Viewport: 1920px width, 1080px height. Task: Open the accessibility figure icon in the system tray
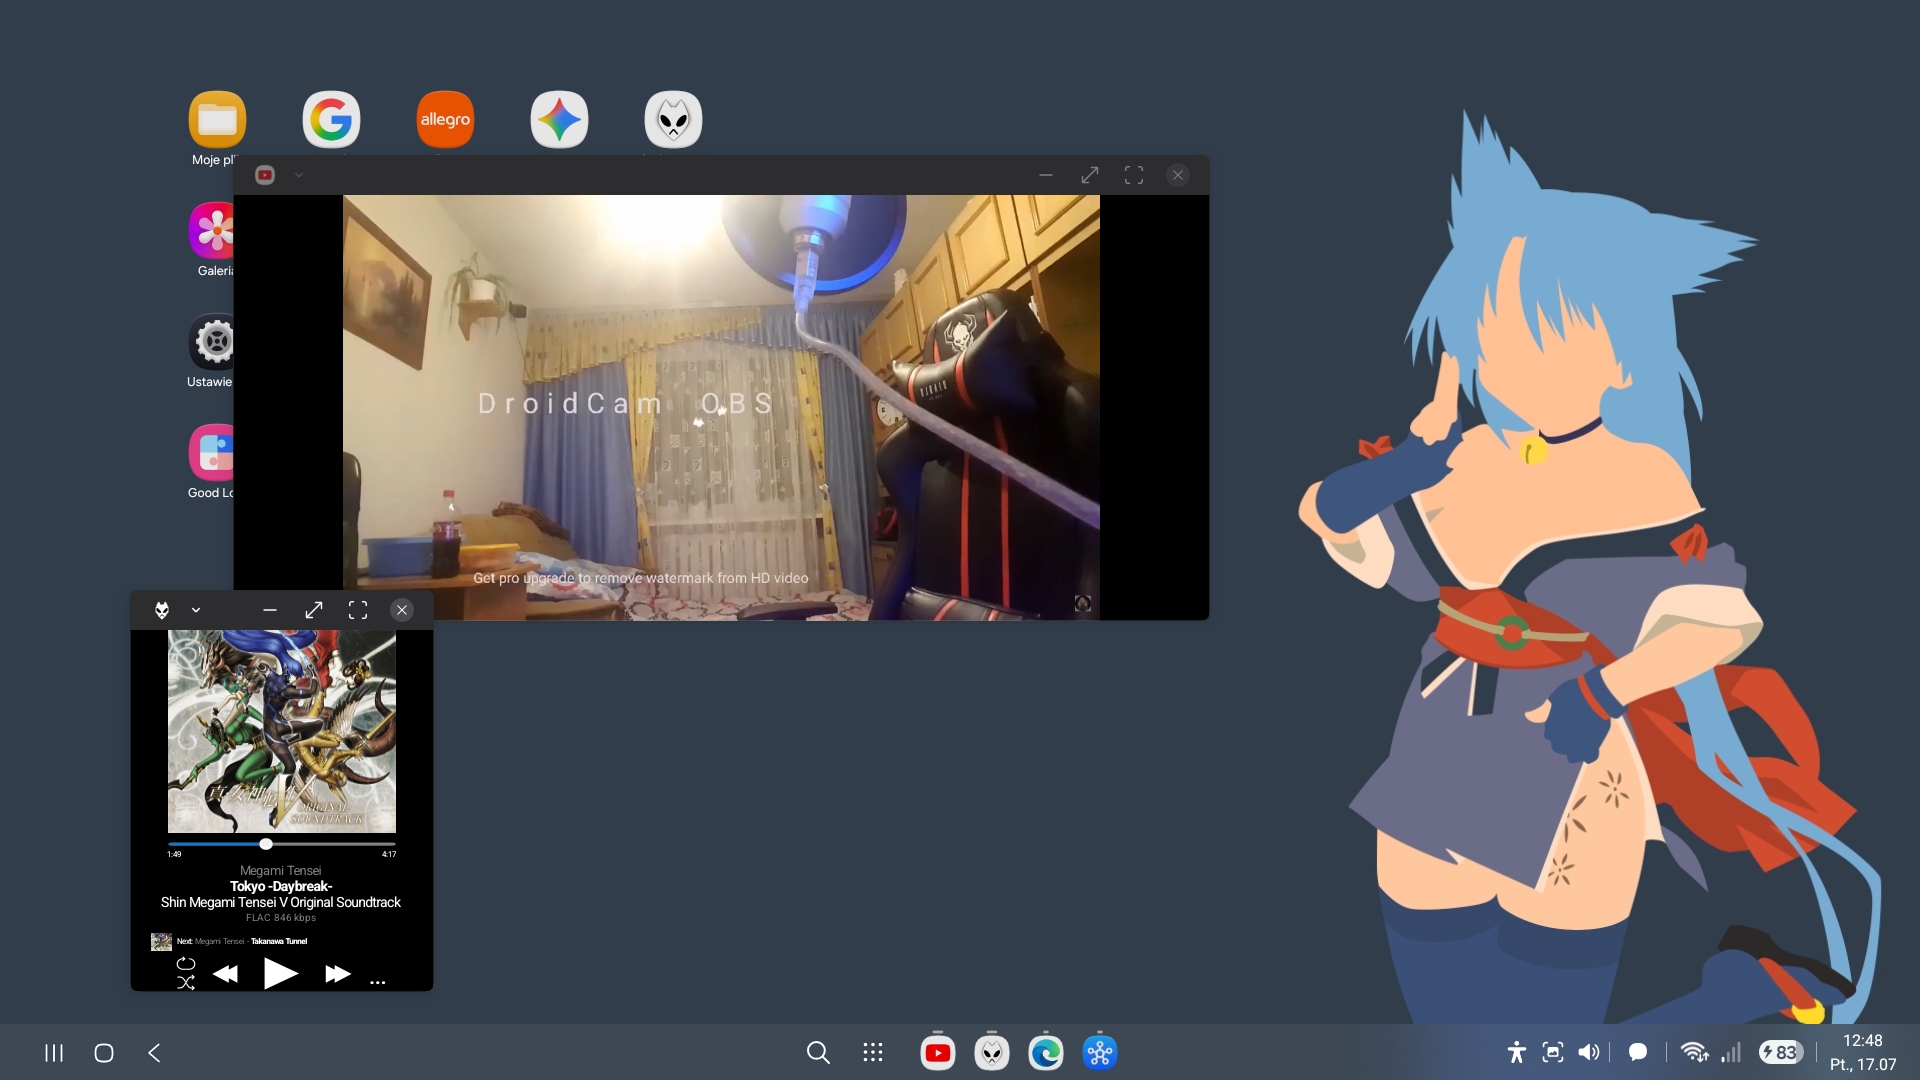(x=1517, y=1052)
